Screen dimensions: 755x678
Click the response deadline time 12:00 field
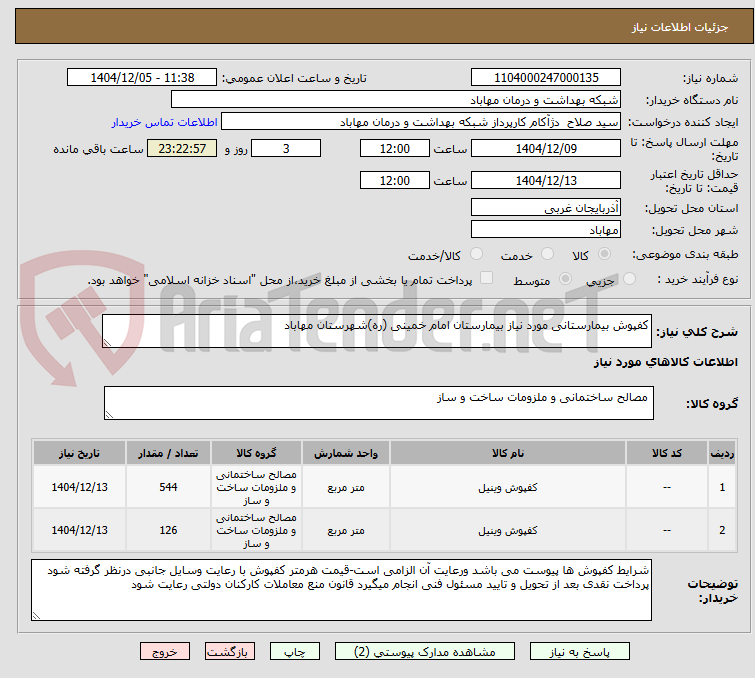click(x=395, y=148)
